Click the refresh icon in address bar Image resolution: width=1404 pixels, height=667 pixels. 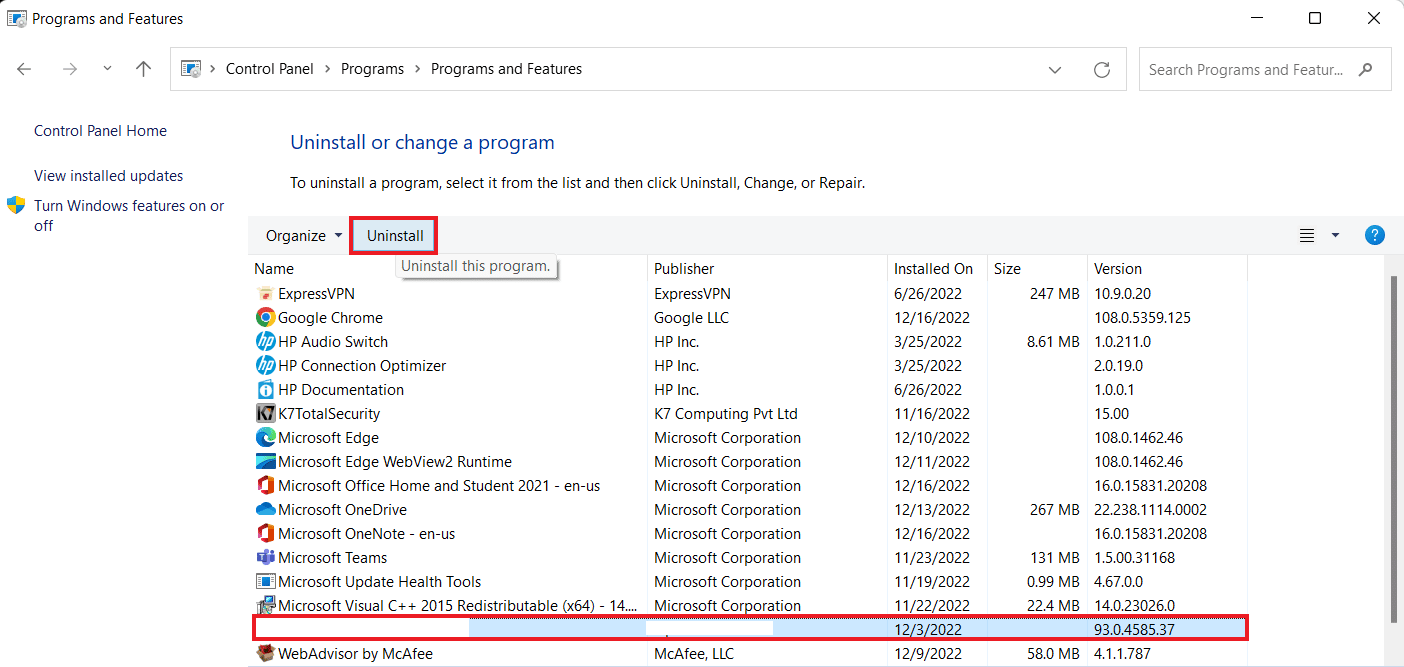click(1102, 70)
